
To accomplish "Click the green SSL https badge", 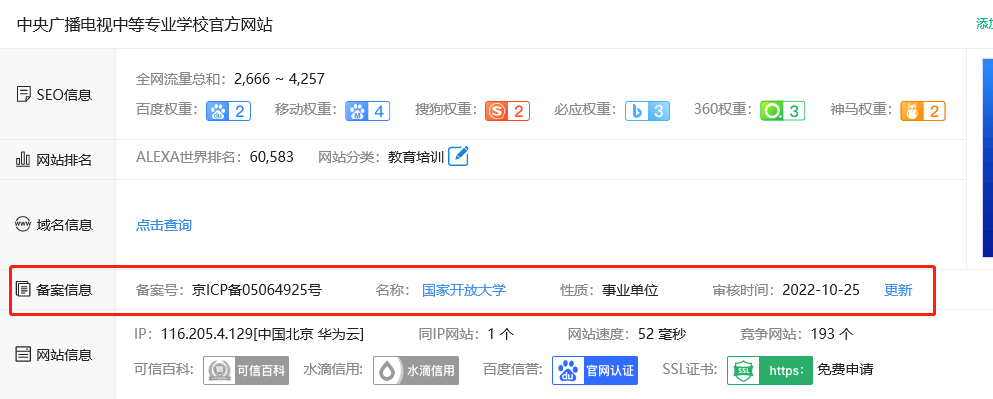I will [x=769, y=370].
